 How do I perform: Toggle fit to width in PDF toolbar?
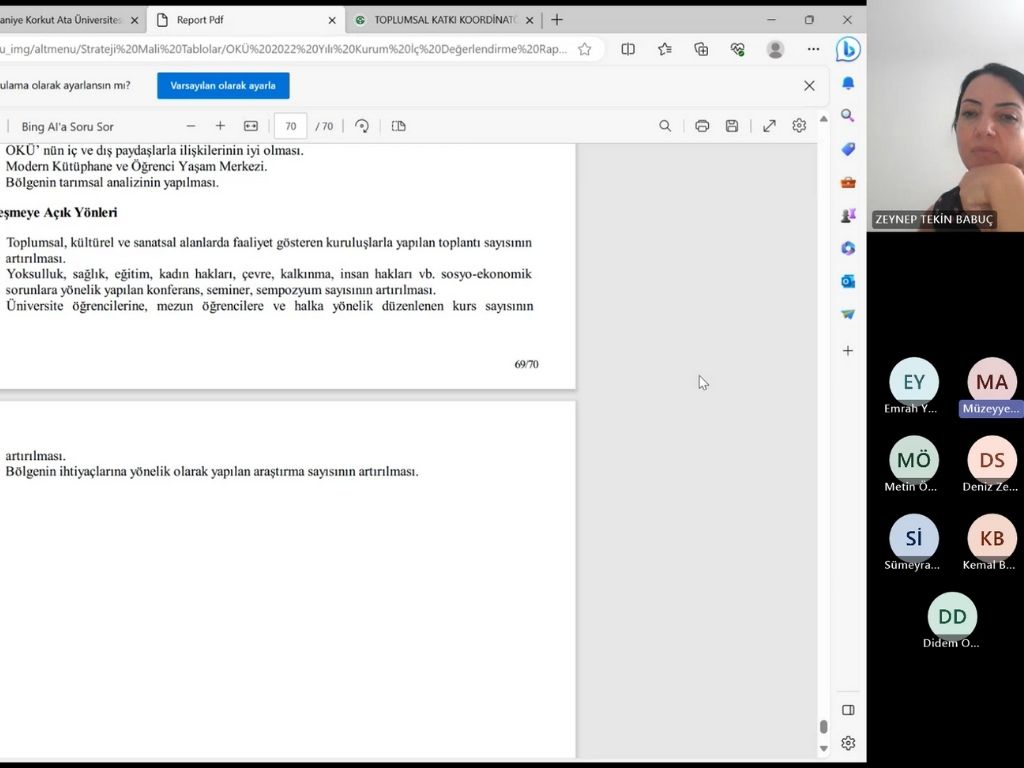click(x=251, y=126)
